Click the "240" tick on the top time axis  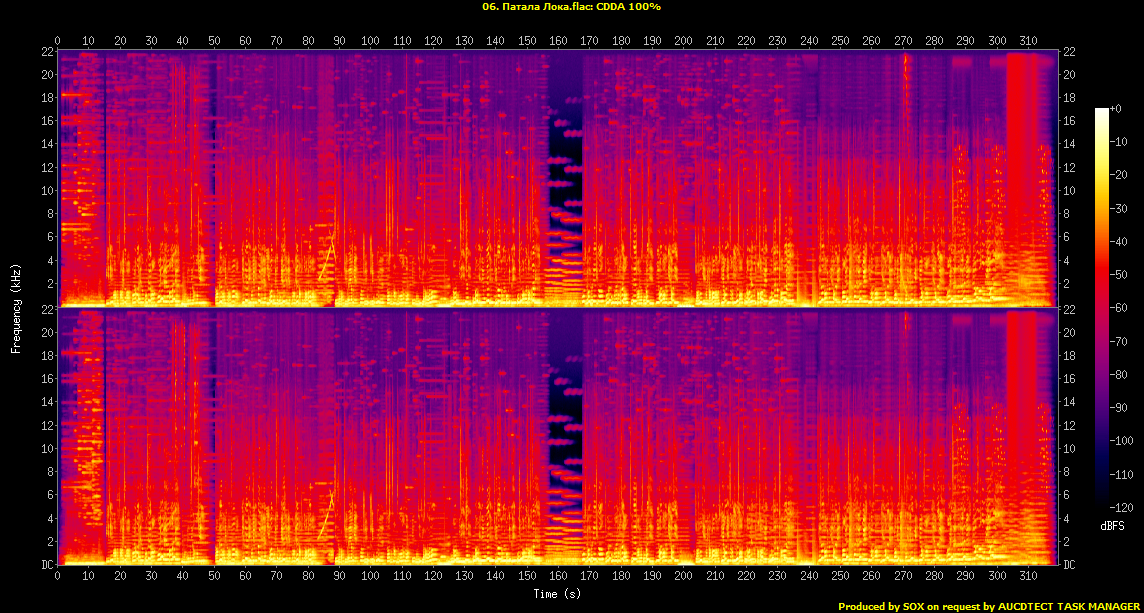coord(808,41)
